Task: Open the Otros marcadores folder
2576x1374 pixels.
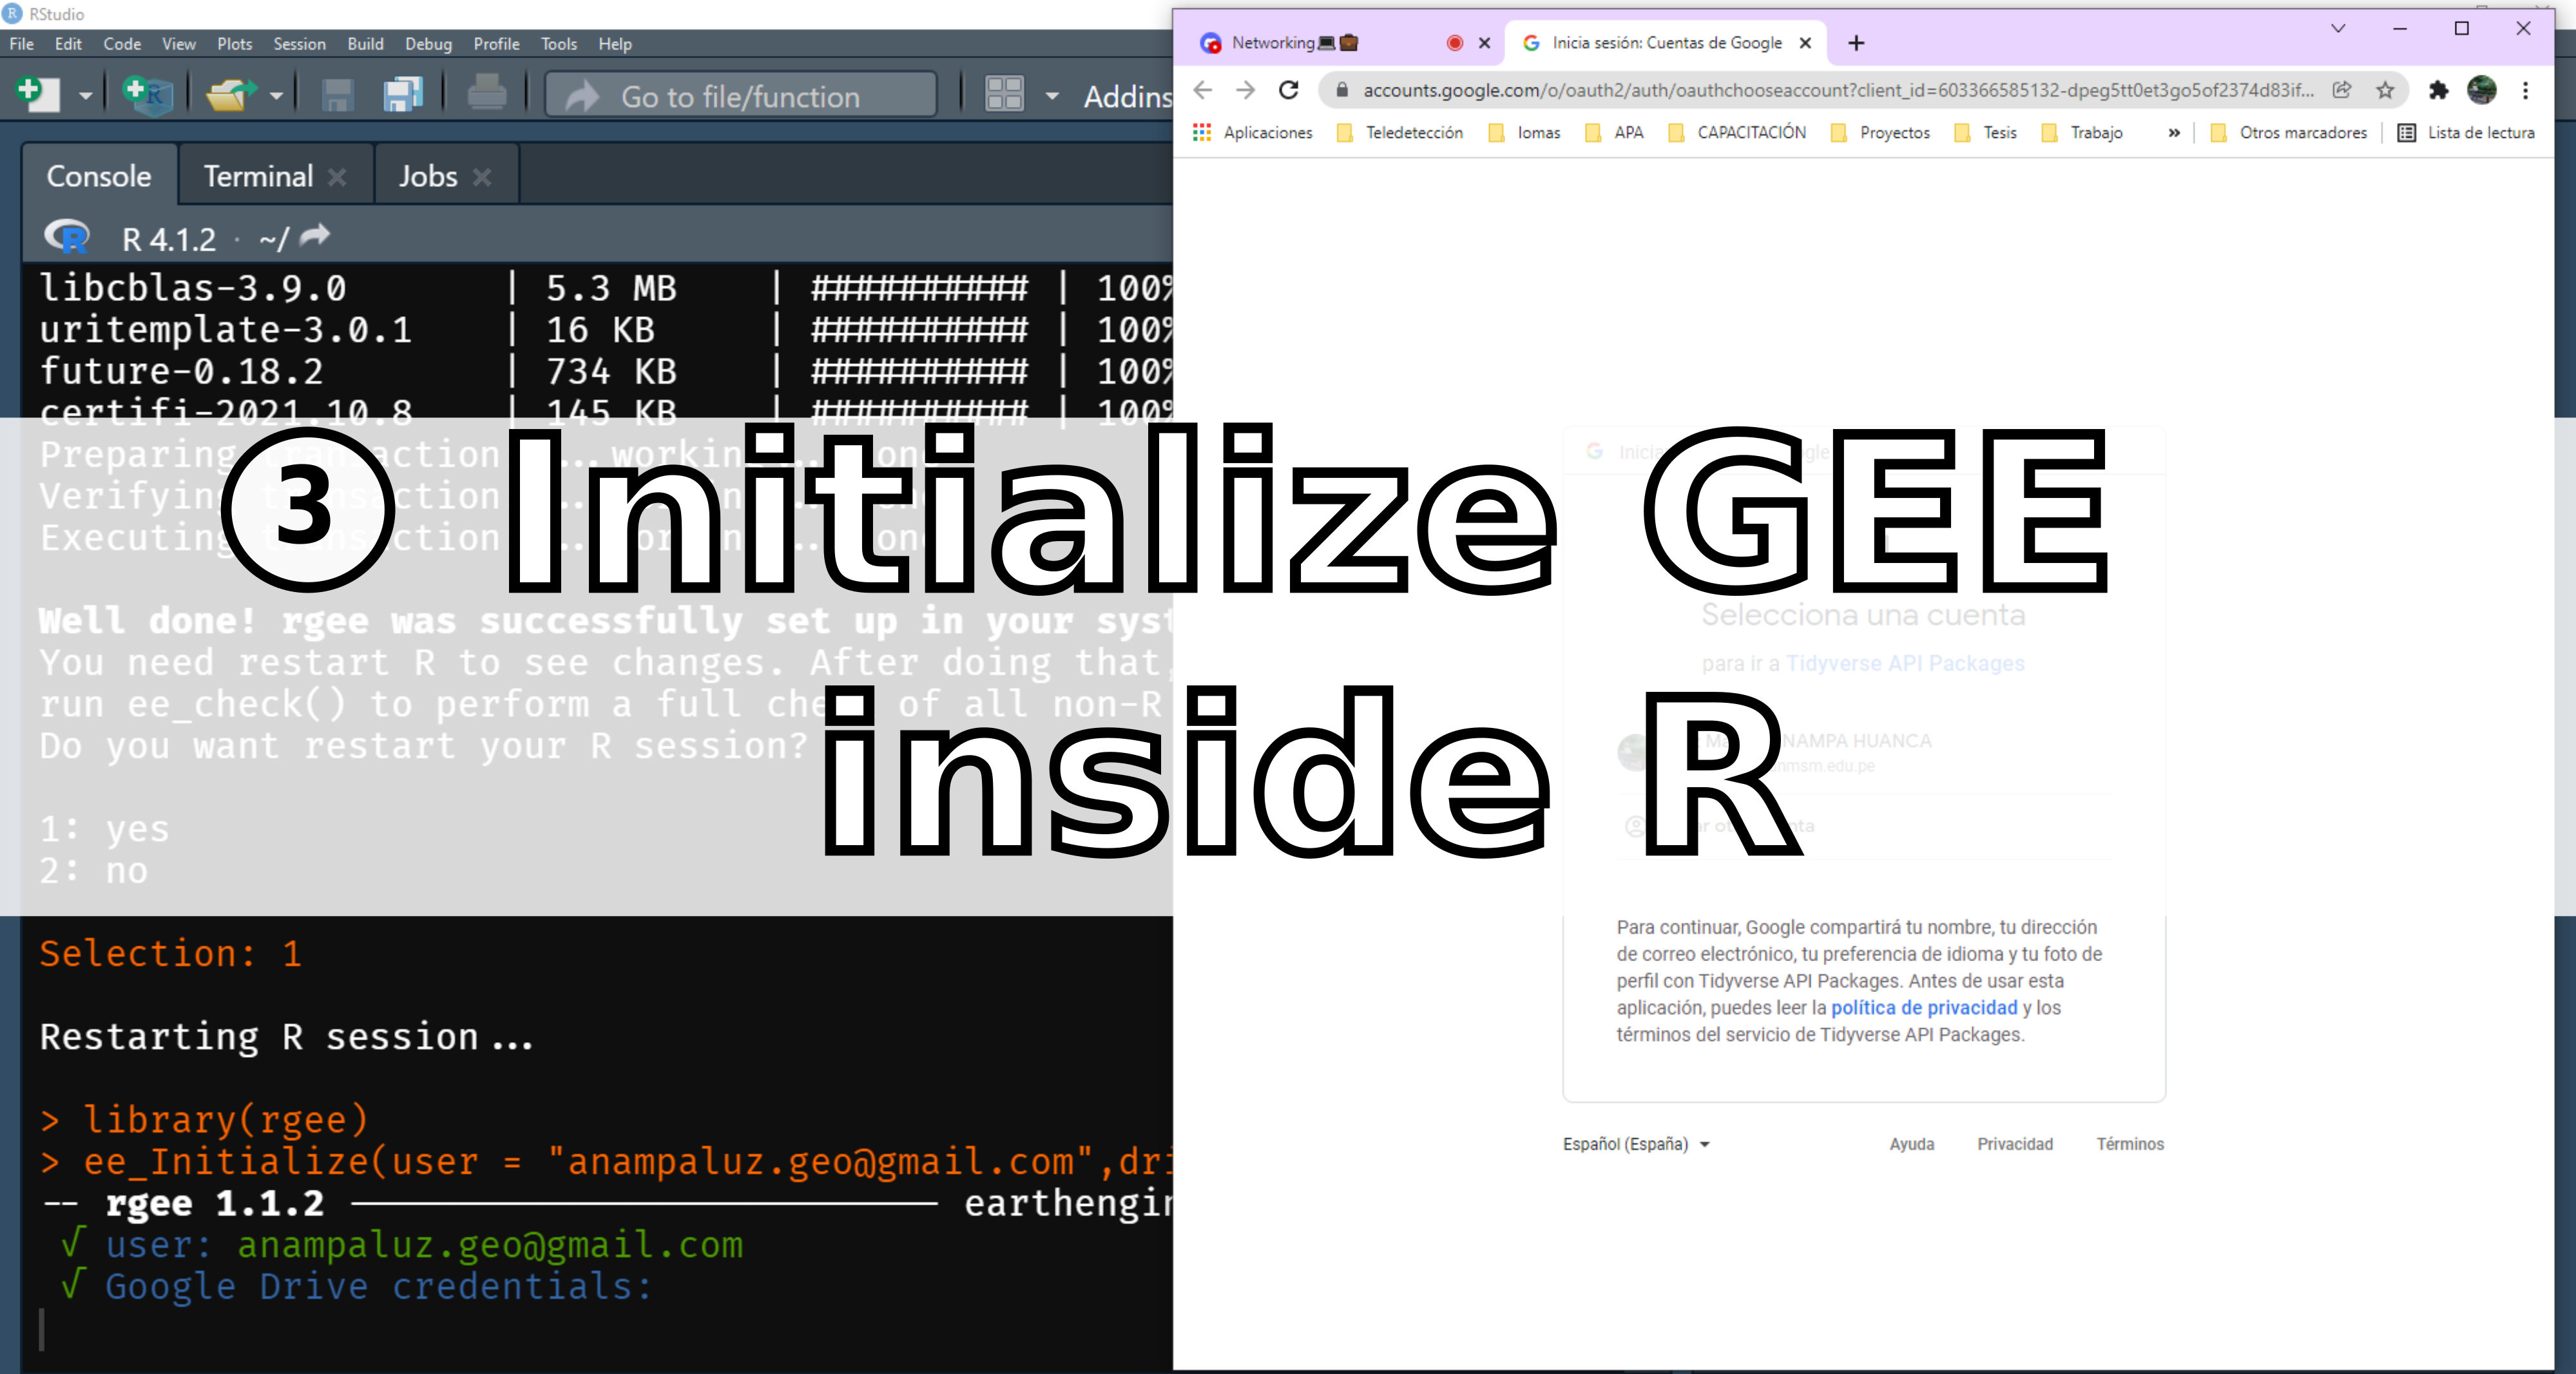Action: pos(2288,132)
